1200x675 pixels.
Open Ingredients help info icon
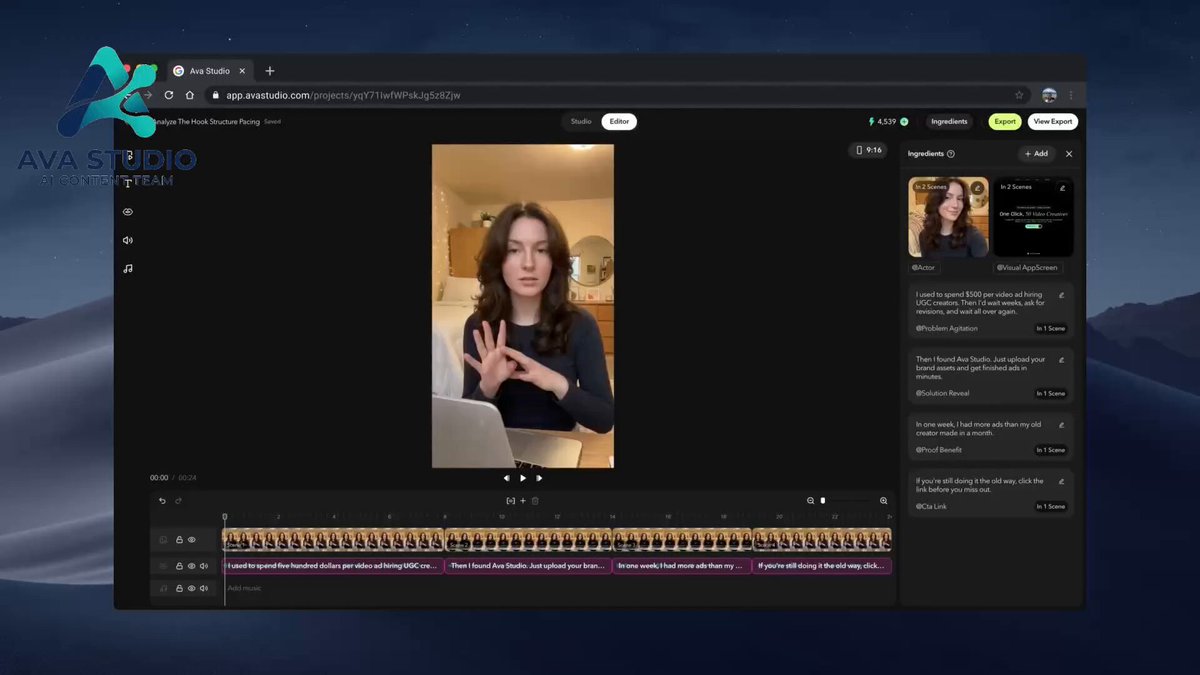tap(951, 154)
